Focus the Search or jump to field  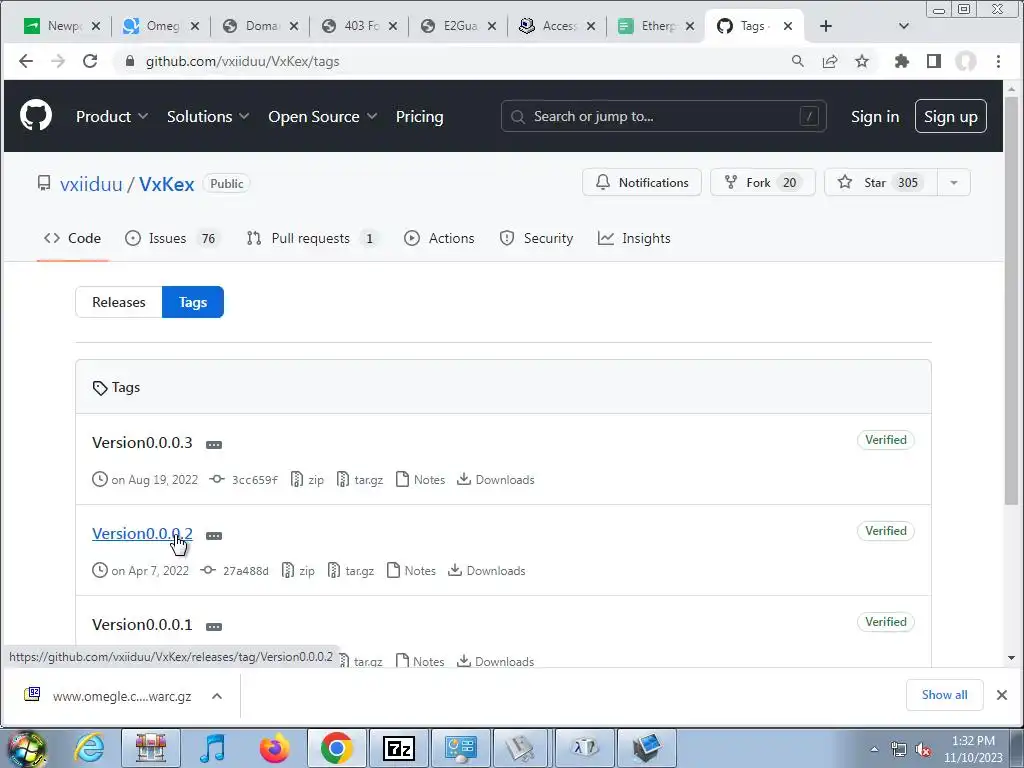pyautogui.click(x=664, y=116)
